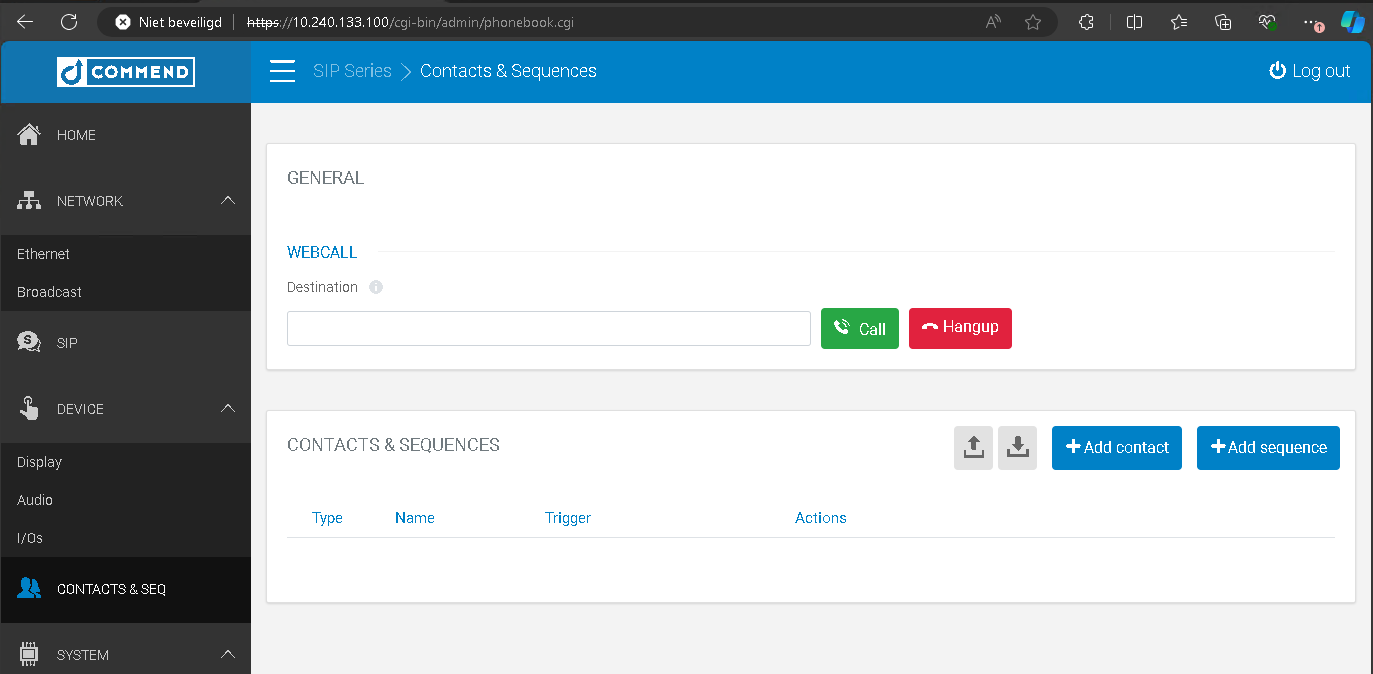This screenshot has height=674, width=1373.
Task: Click the upload contacts icon button
Action: pos(973,448)
